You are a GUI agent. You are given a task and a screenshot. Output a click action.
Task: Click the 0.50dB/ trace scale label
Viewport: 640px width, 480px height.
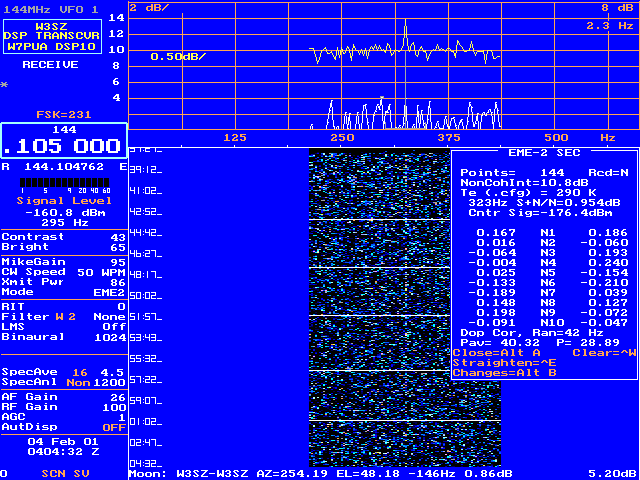point(178,57)
